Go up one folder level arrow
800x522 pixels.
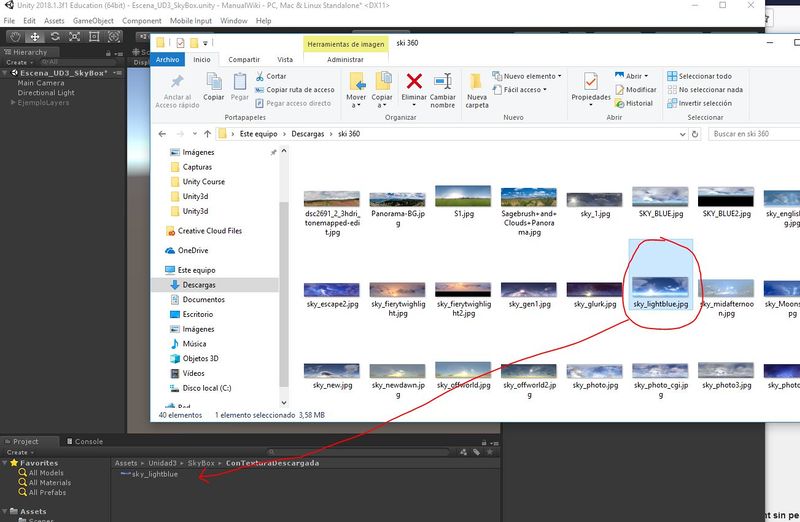tap(207, 134)
